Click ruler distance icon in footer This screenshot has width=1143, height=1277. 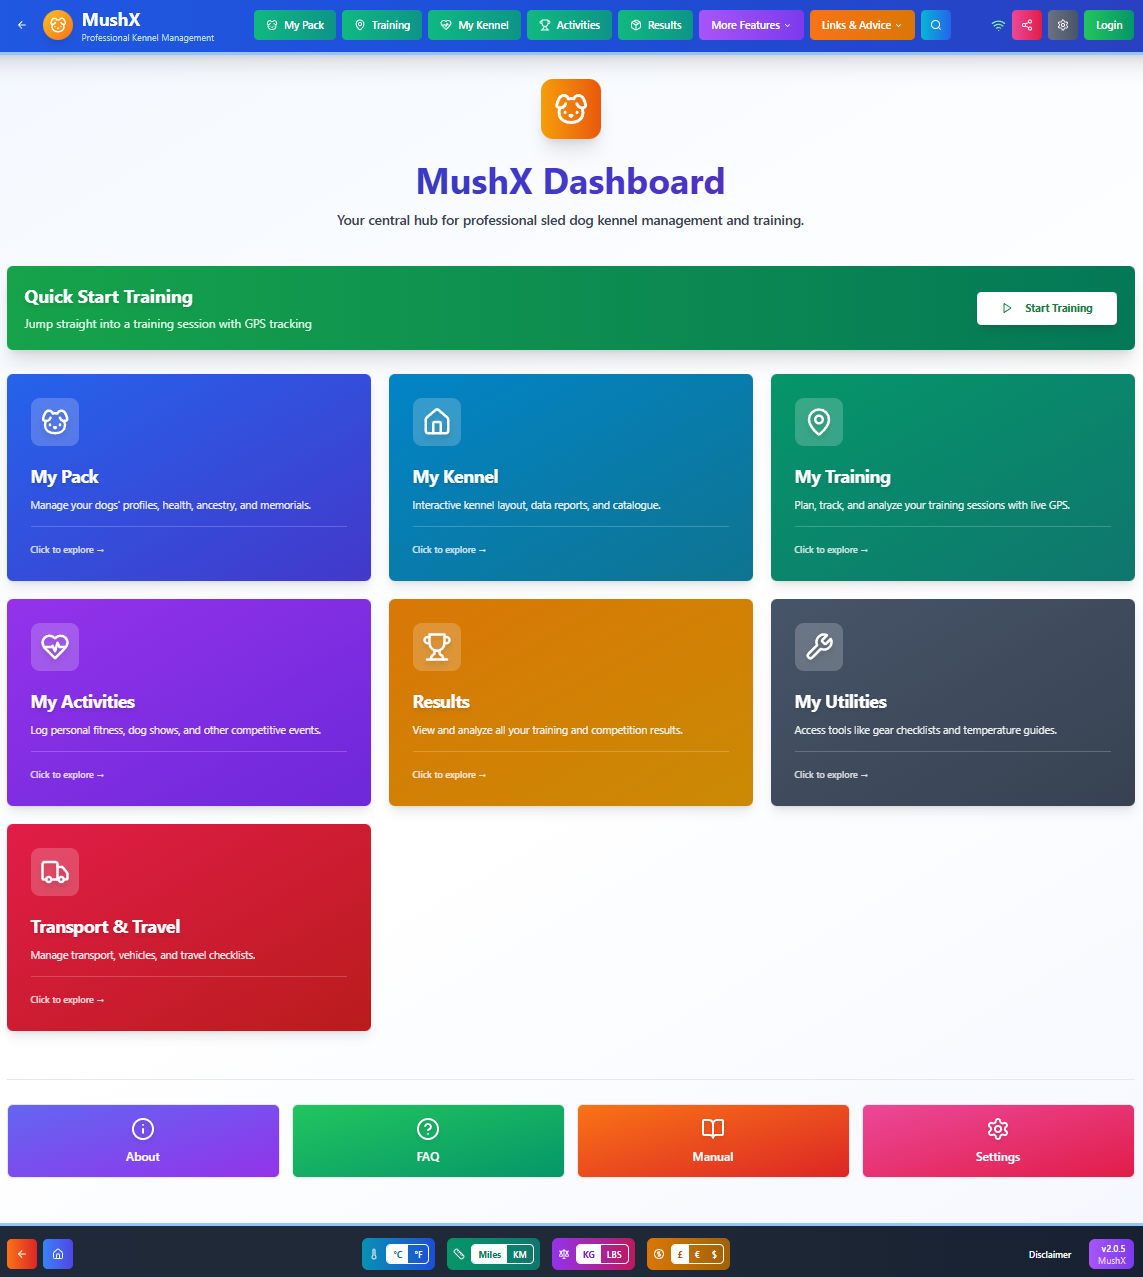point(459,1254)
